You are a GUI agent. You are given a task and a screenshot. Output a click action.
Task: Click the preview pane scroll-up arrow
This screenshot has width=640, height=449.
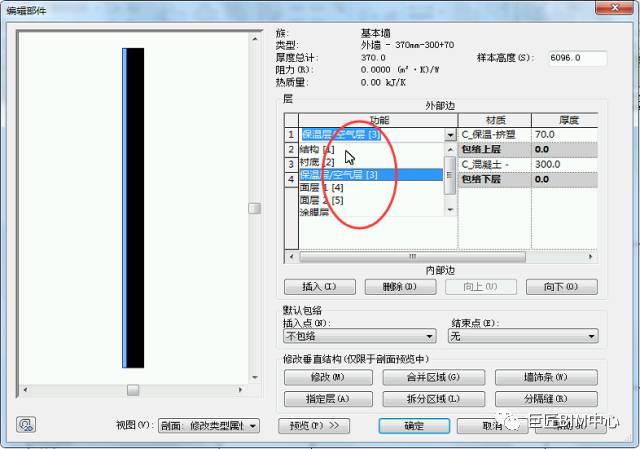(255, 39)
